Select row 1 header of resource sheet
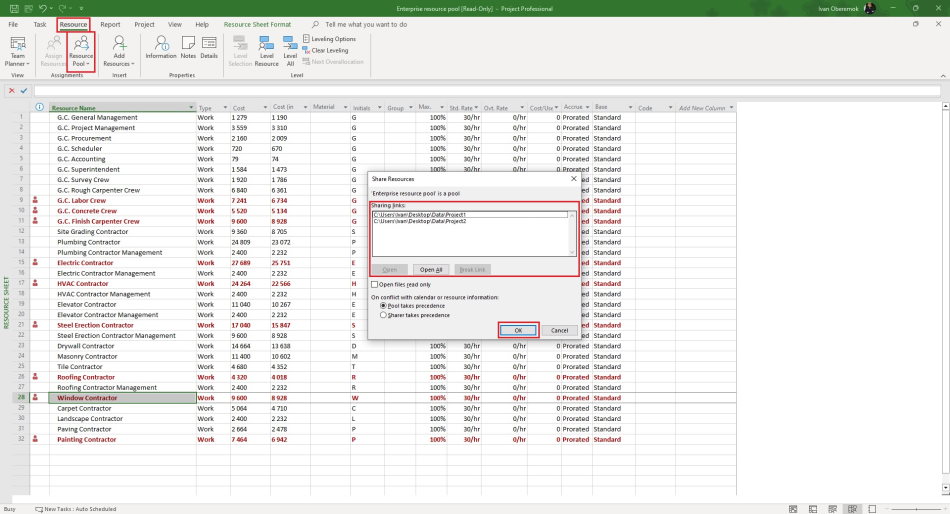 tap(21, 117)
